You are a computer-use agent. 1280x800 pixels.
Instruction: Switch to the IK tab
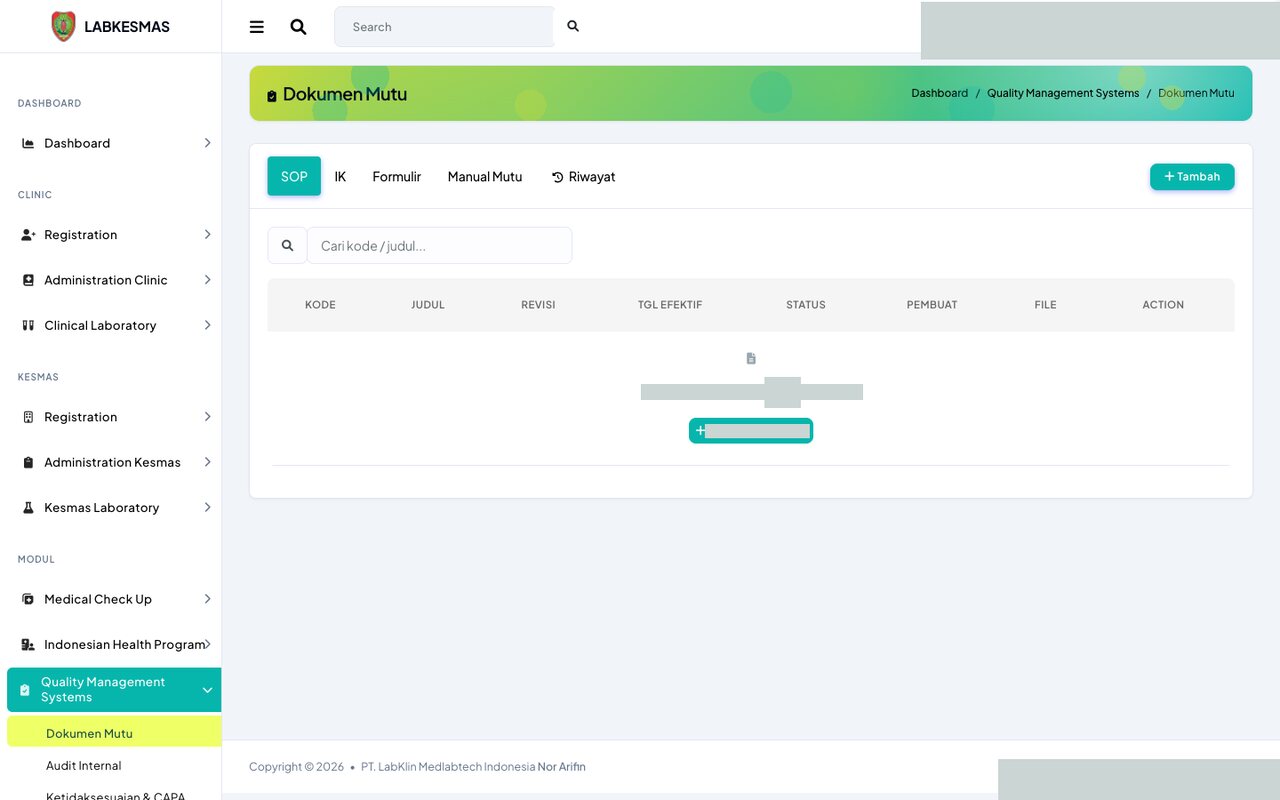340,176
